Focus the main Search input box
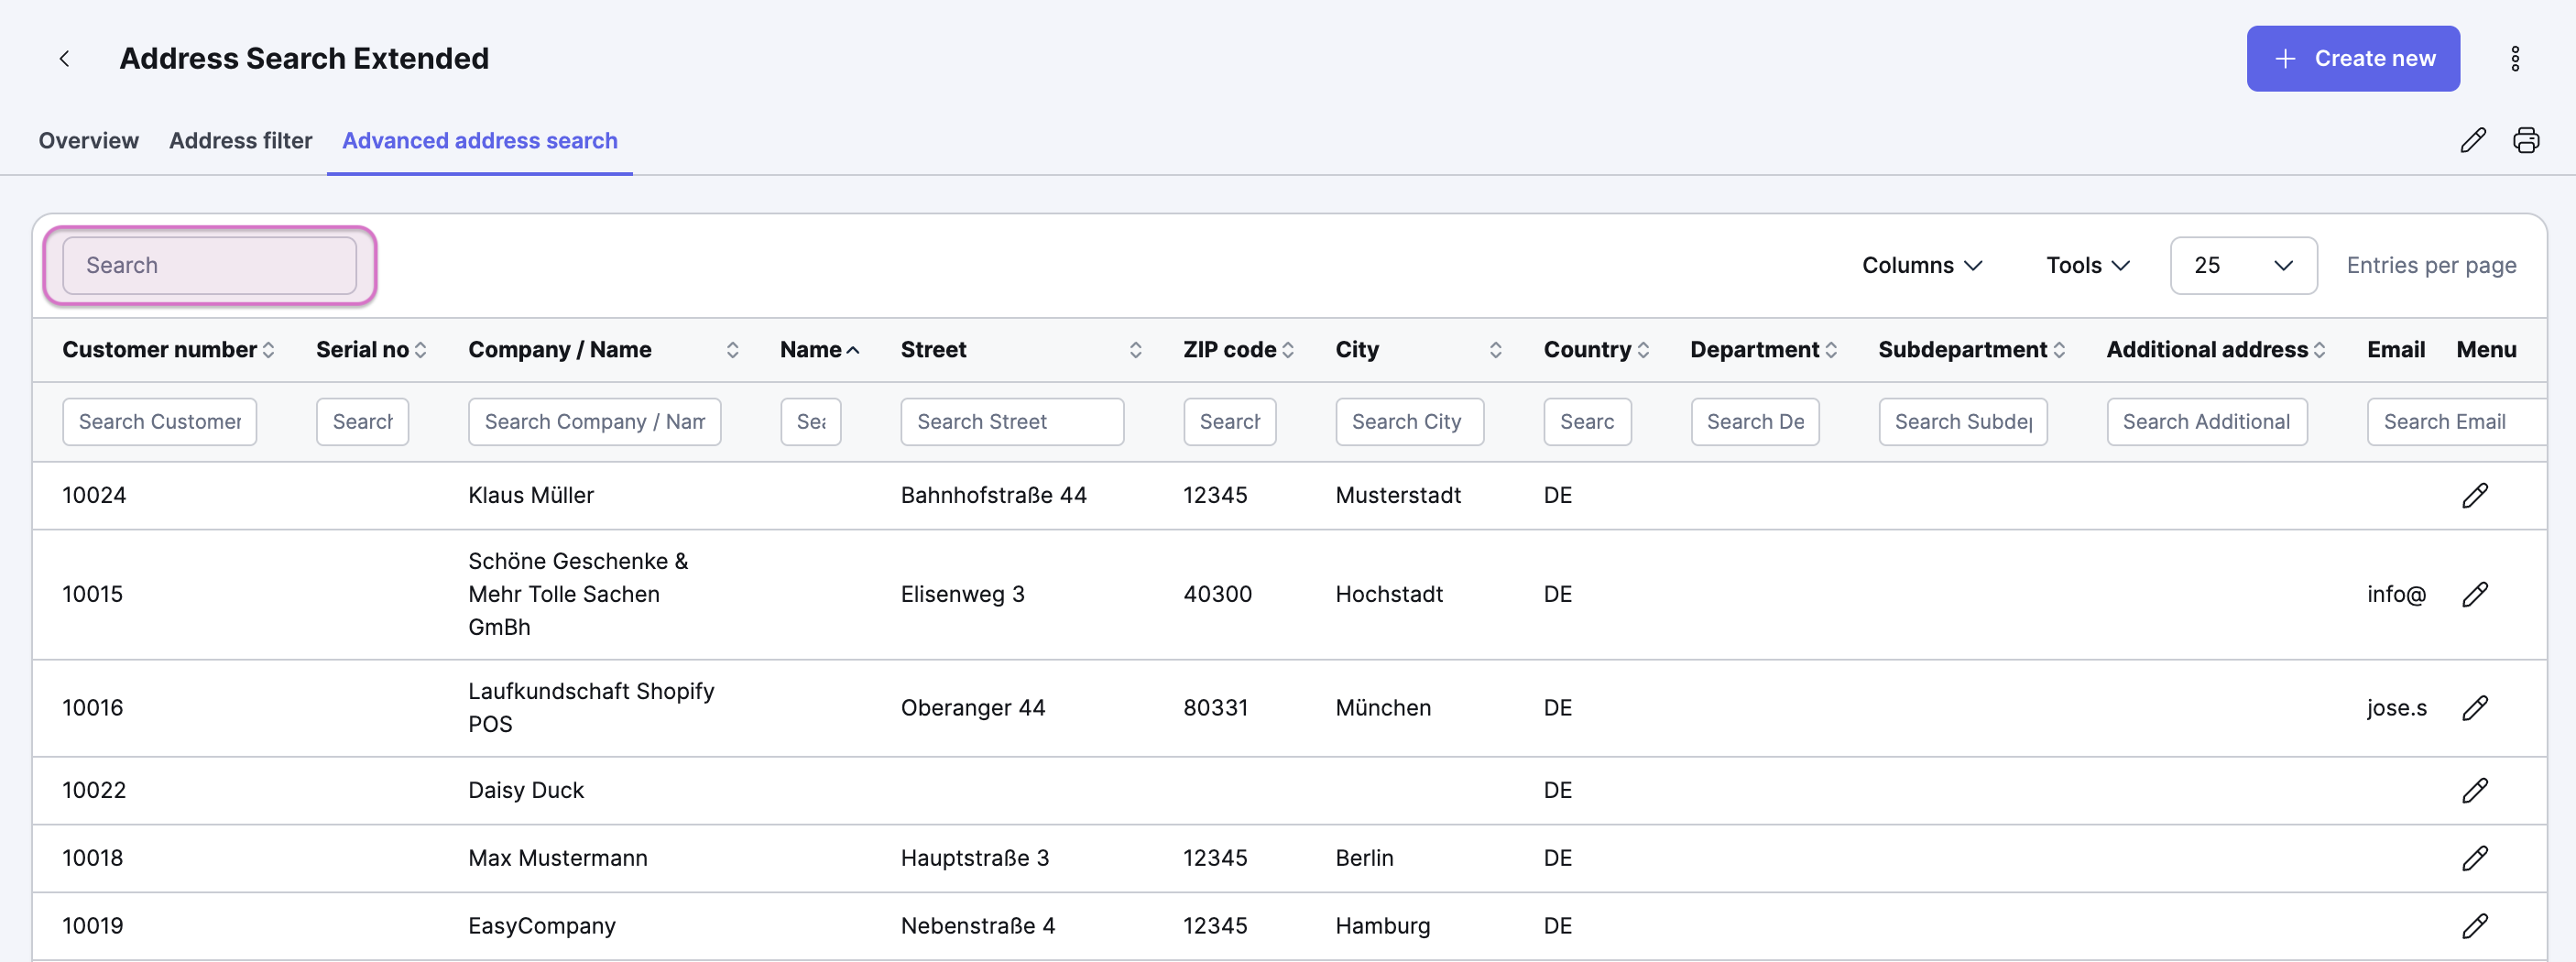Image resolution: width=2576 pixels, height=962 pixels. 209,265
